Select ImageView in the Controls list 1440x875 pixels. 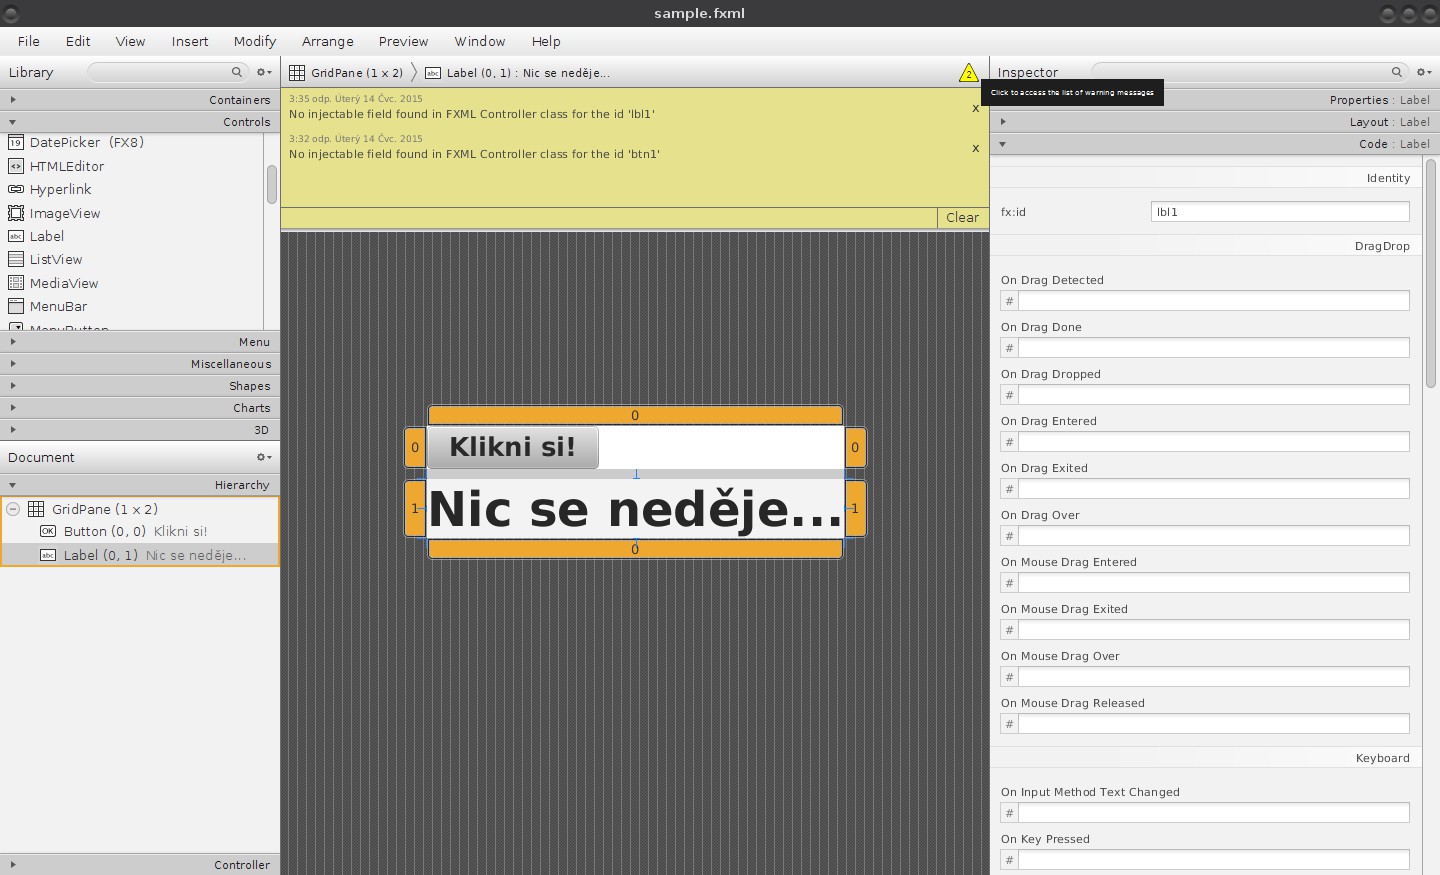64,213
